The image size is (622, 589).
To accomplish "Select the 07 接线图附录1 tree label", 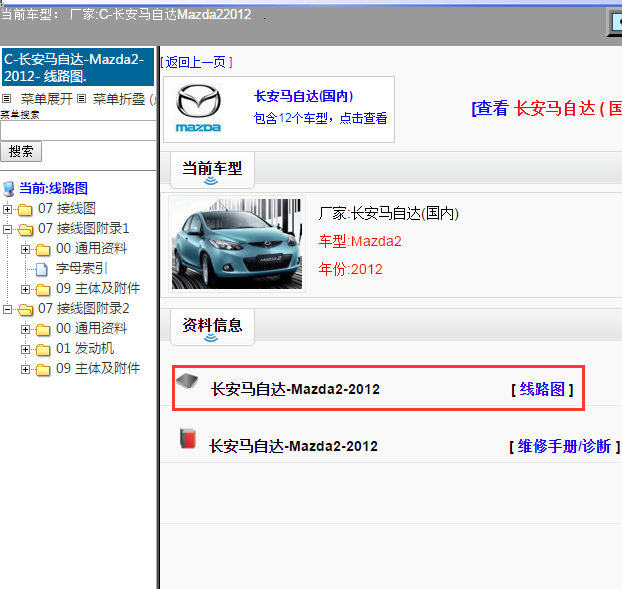I will (x=84, y=228).
